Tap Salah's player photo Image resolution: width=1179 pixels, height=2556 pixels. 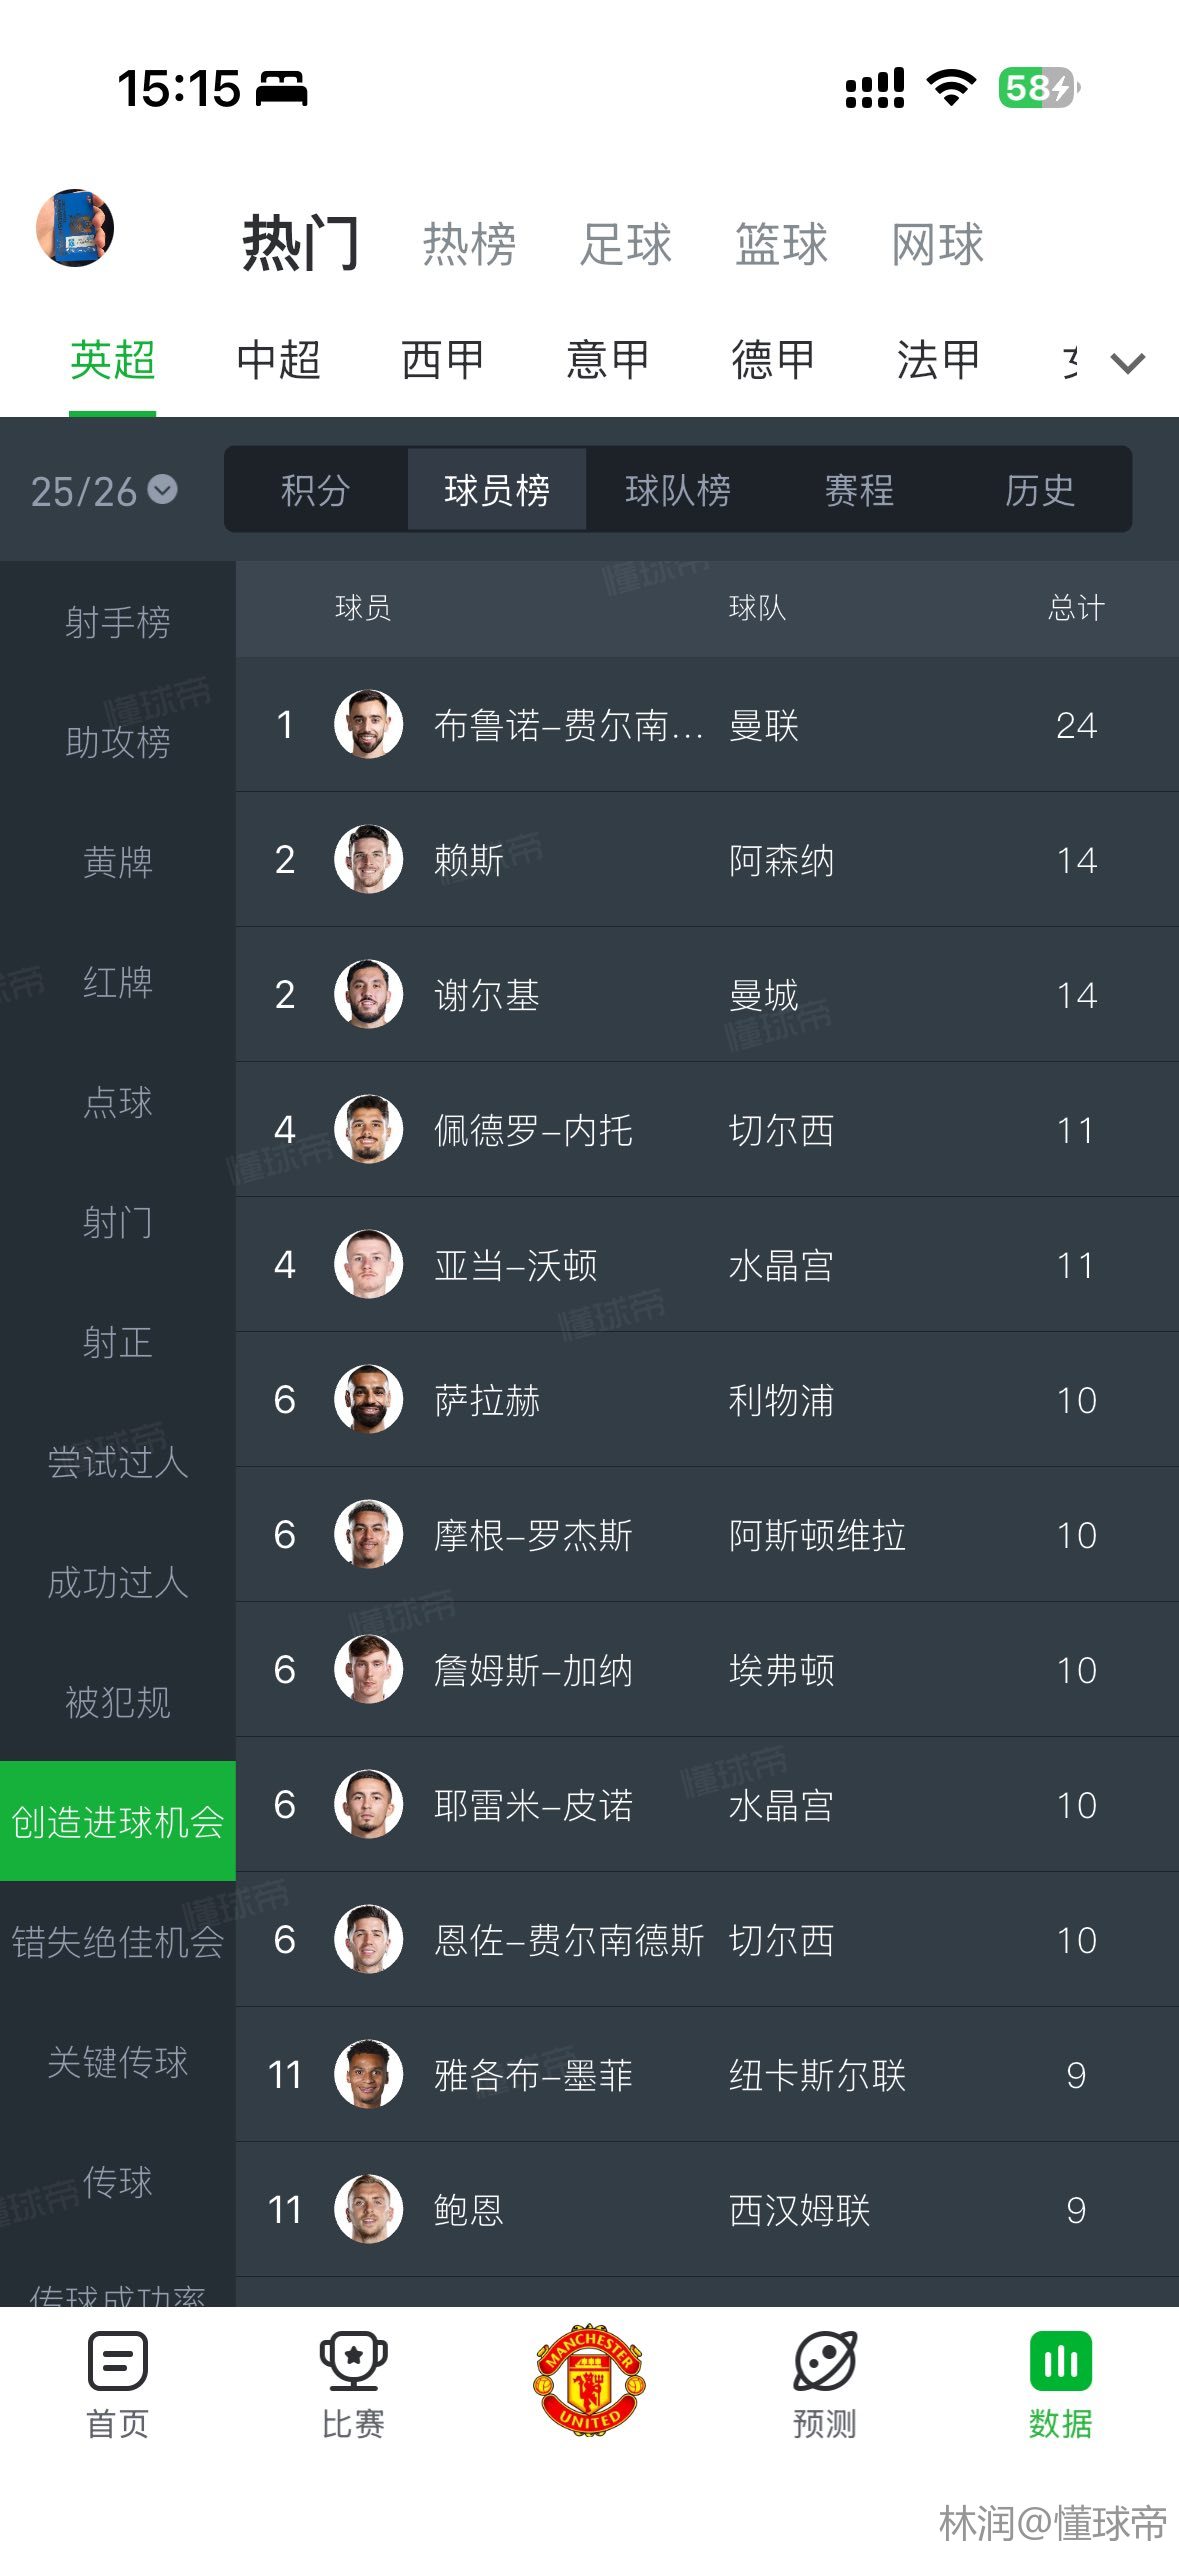[369, 1399]
